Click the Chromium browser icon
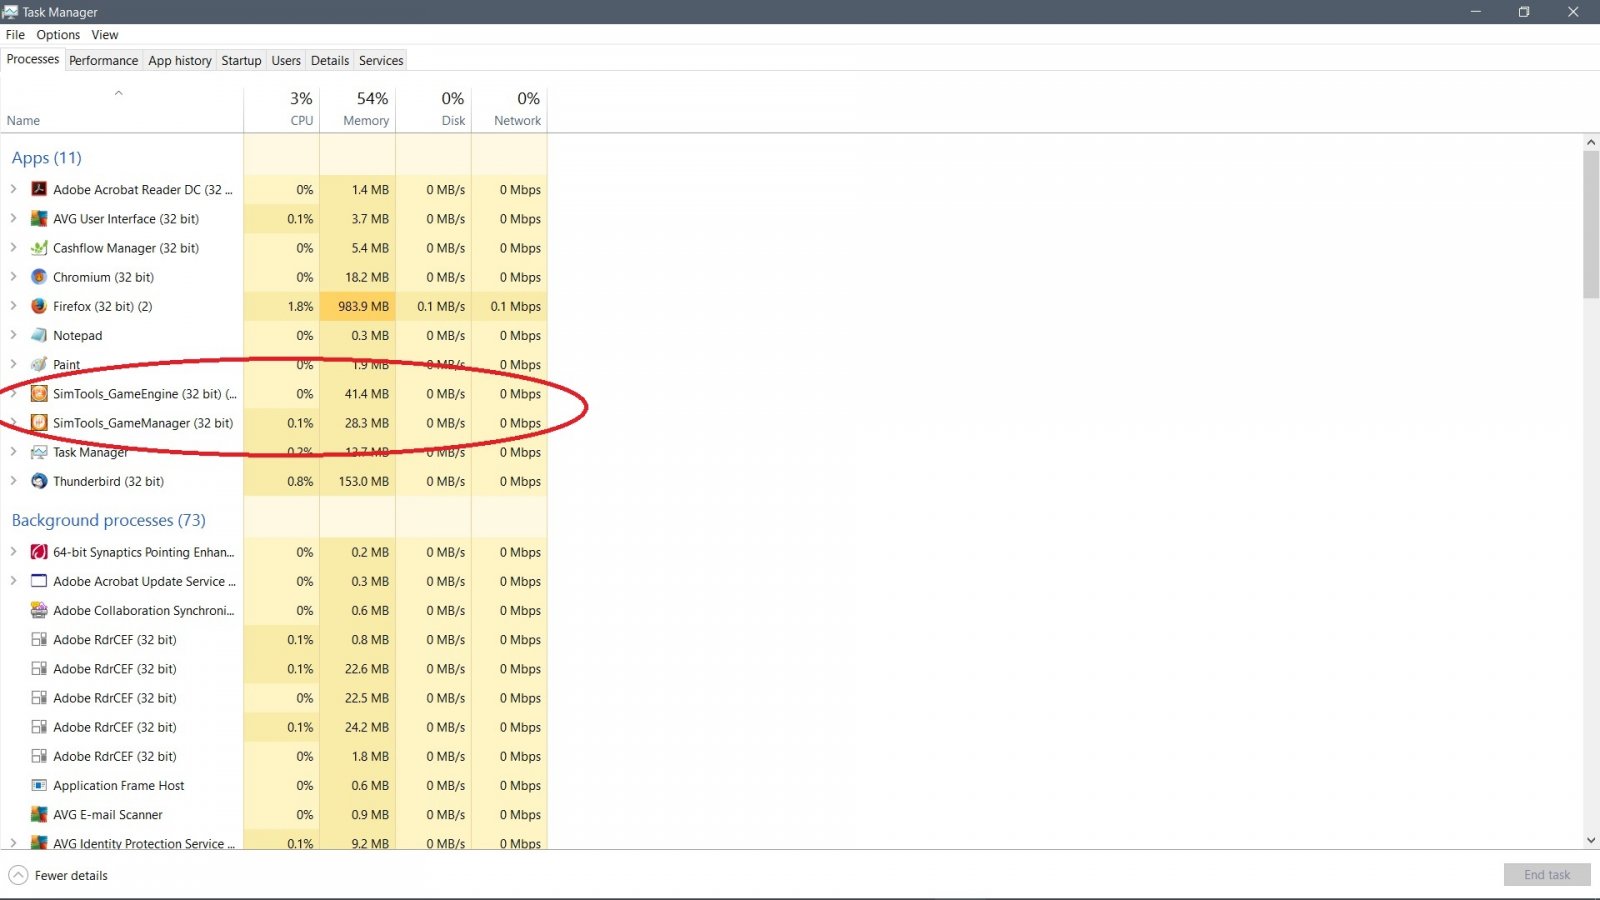Image resolution: width=1600 pixels, height=900 pixels. pos(39,277)
